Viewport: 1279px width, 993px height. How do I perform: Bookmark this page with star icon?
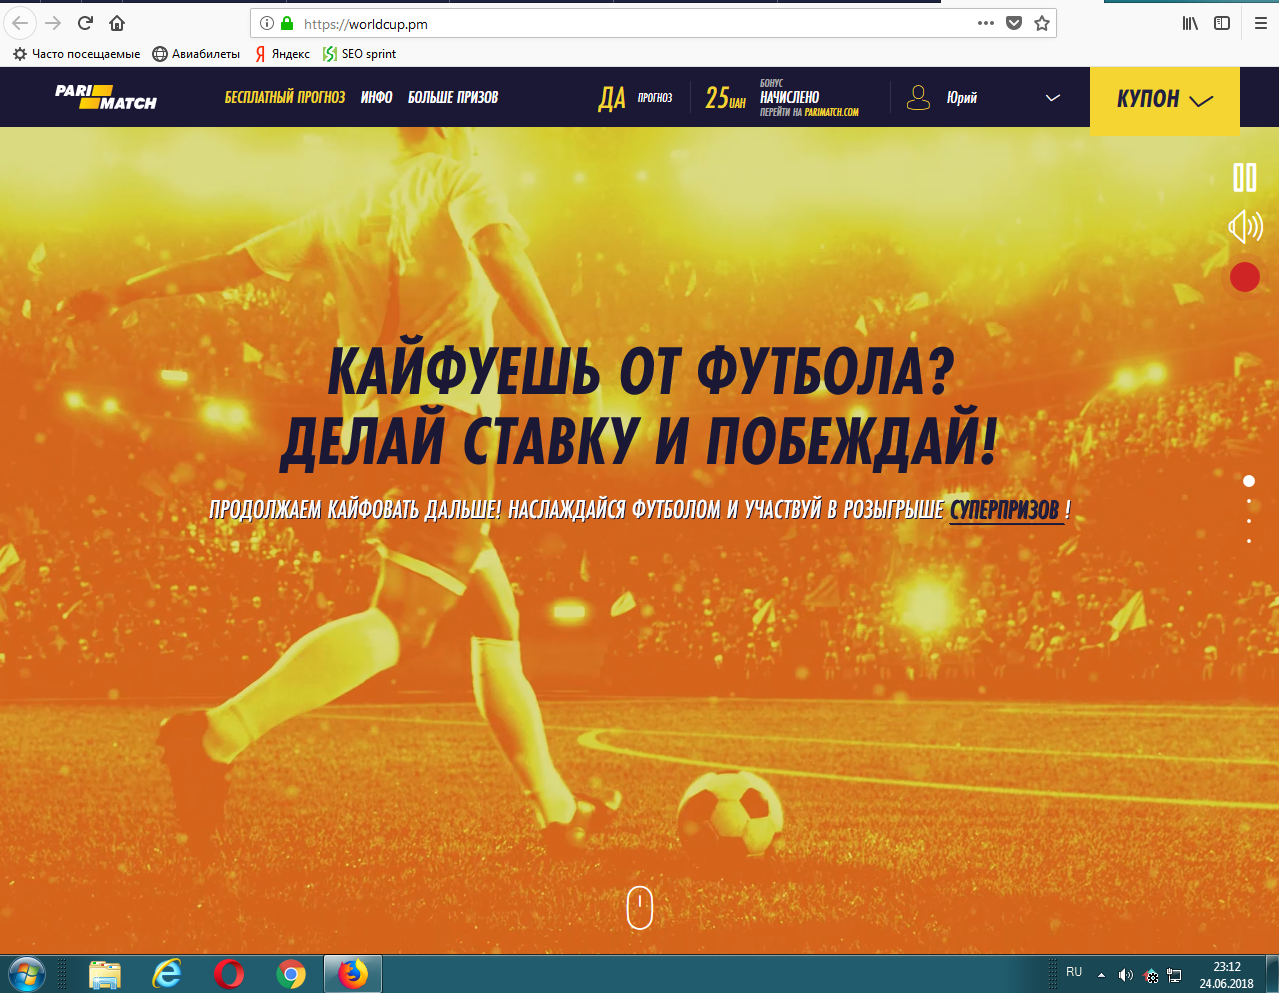point(1042,23)
